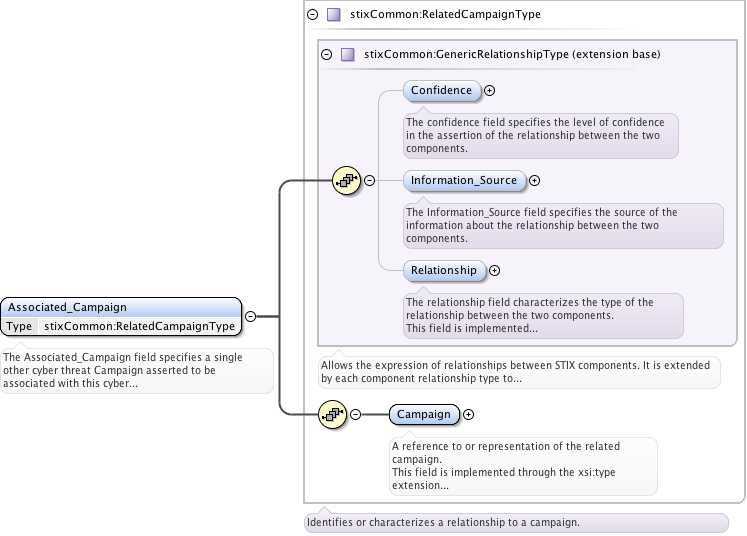Screen dimensions: 747x536
Task: Expand the Information_Source element plus icon
Action: pyautogui.click(x=534, y=181)
